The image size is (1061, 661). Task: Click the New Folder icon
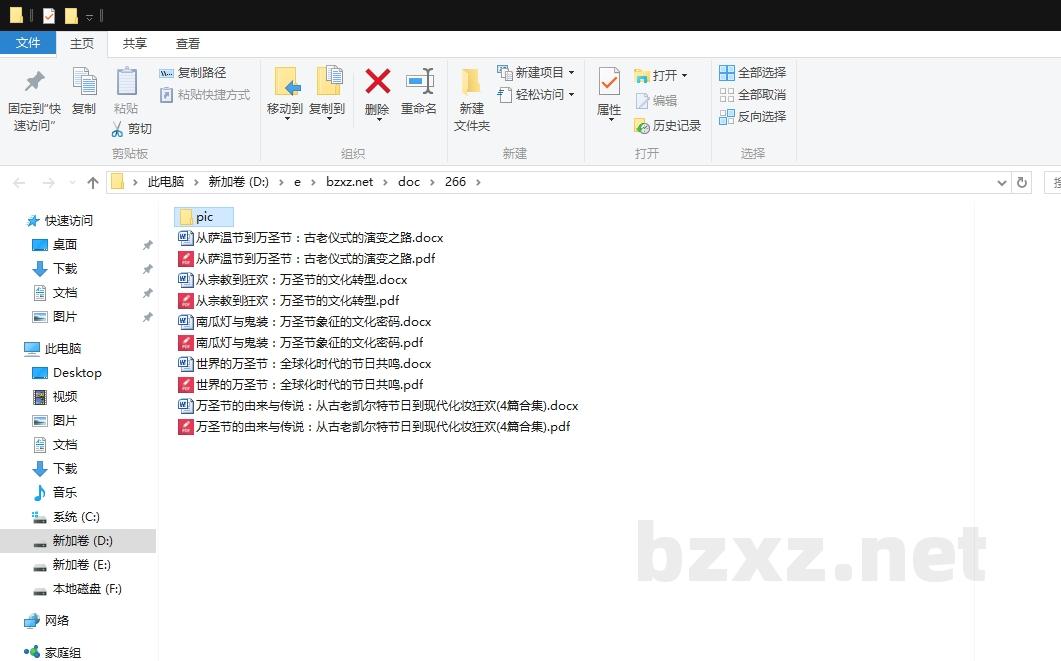click(x=471, y=82)
